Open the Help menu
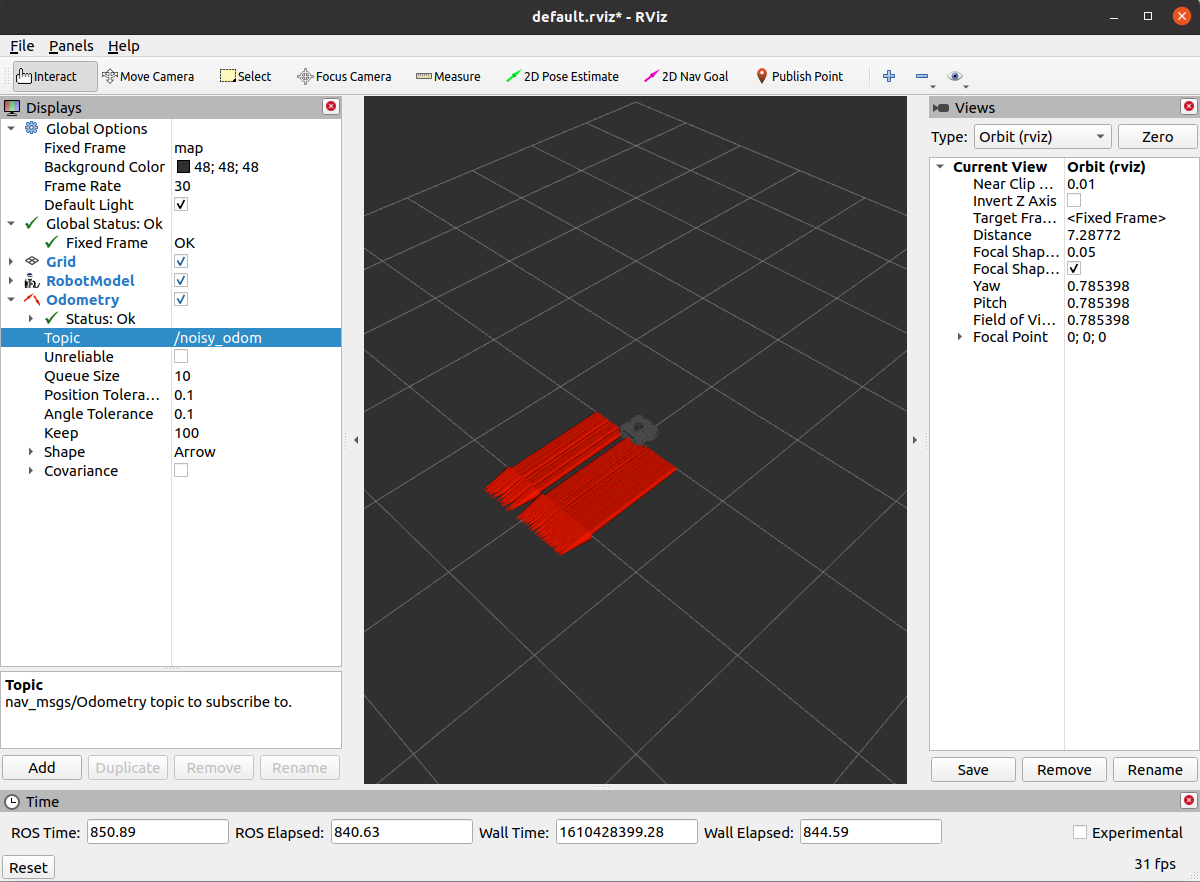The height and width of the screenshot is (882, 1200). pyautogui.click(x=124, y=46)
